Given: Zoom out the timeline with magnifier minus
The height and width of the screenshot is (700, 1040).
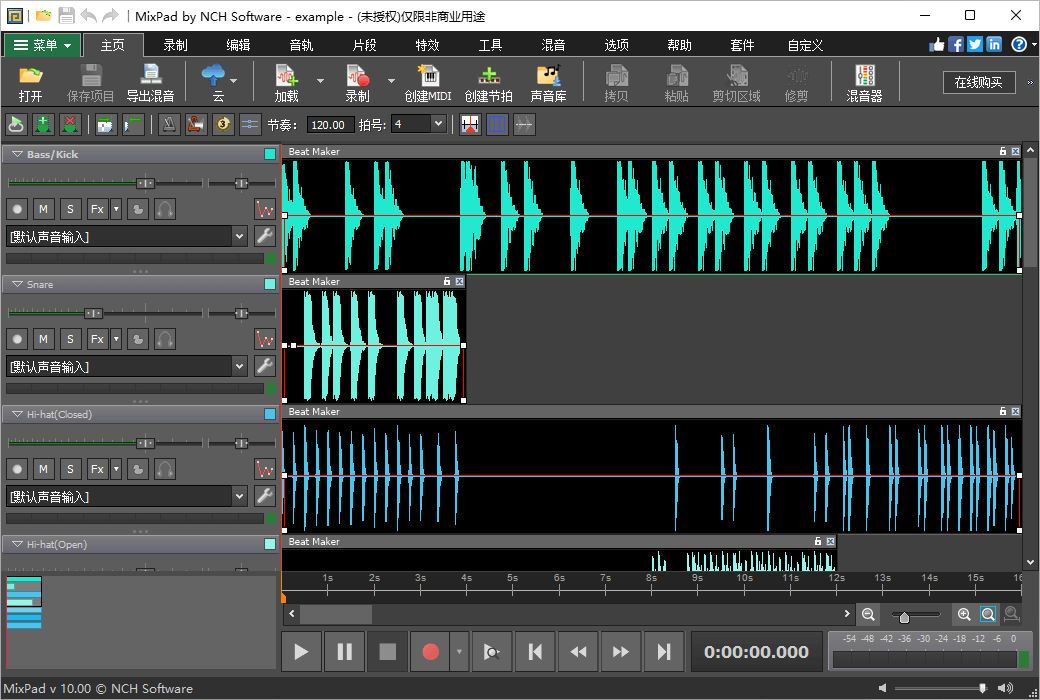Looking at the screenshot, I should [868, 614].
